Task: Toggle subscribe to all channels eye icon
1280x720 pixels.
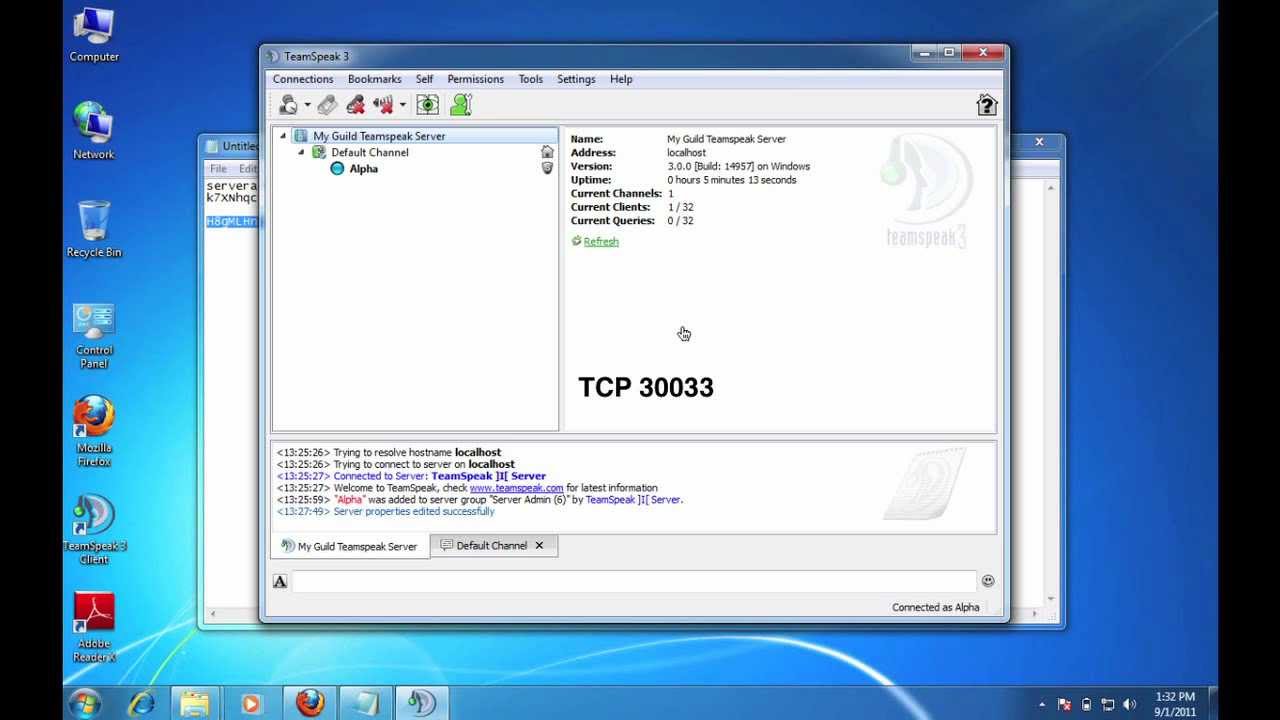Action: click(x=428, y=104)
